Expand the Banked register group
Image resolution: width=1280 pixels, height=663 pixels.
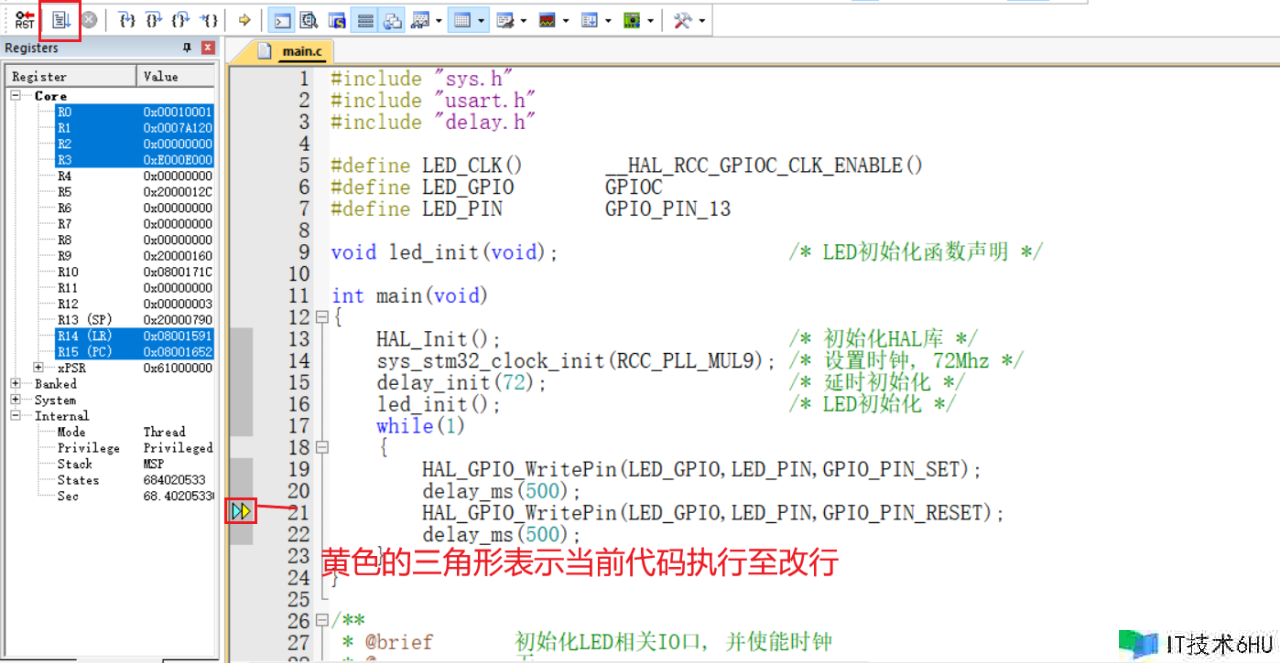tap(16, 384)
